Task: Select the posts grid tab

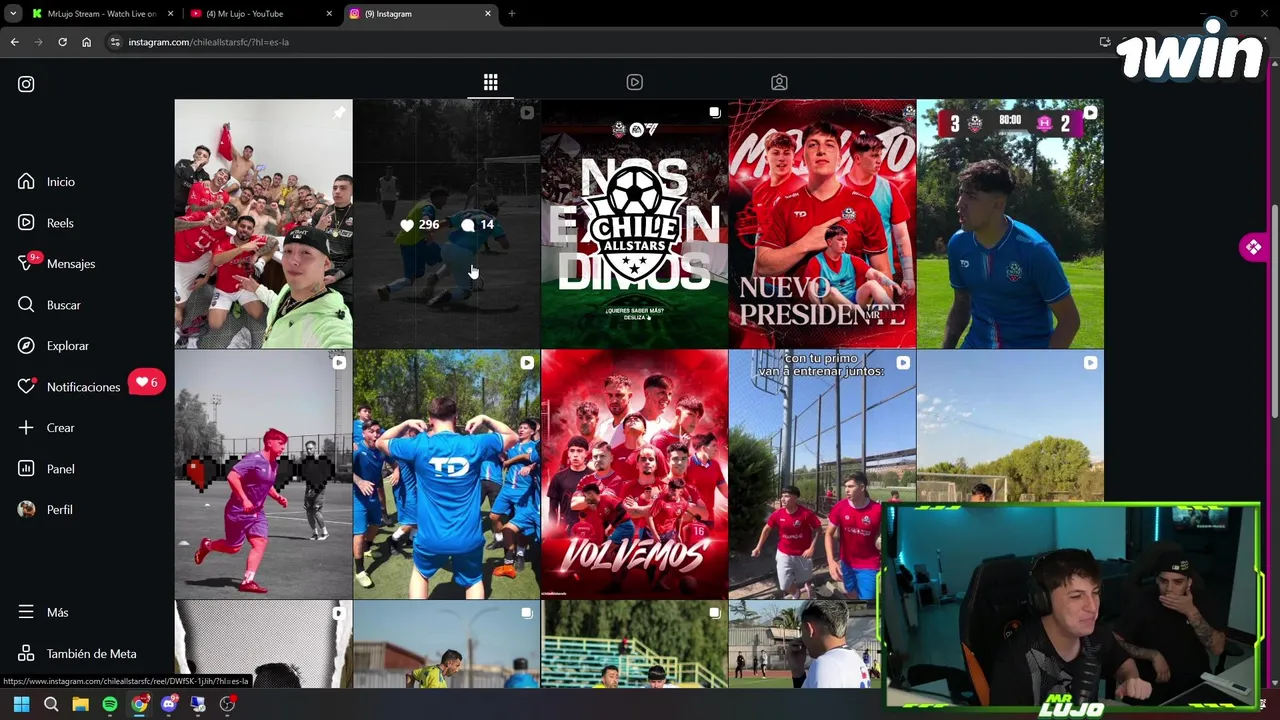Action: 490,83
